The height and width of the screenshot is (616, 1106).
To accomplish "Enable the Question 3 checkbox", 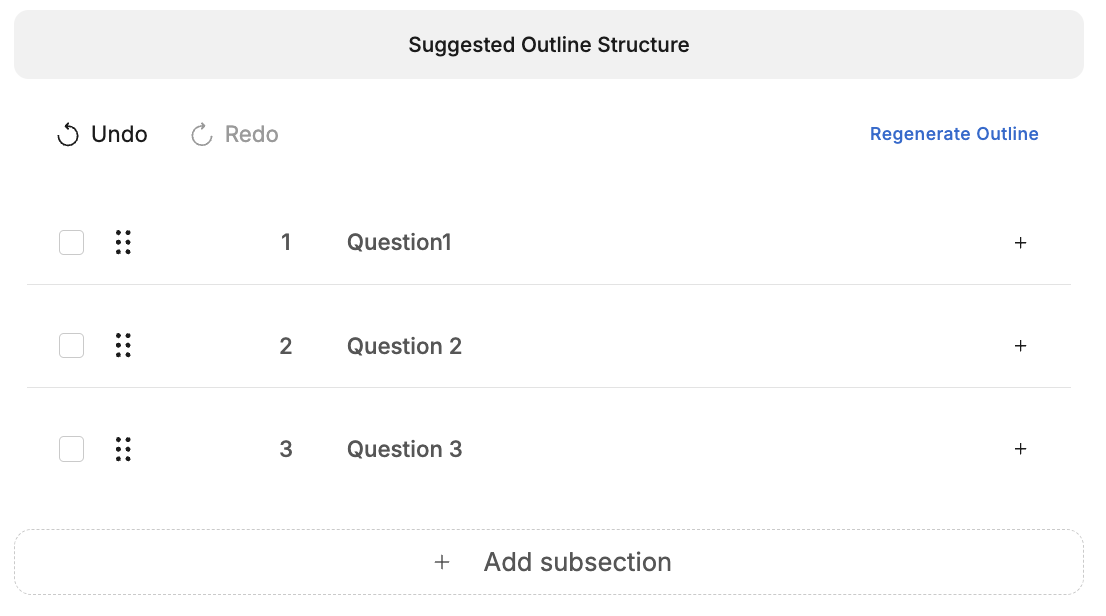I will pos(71,449).
